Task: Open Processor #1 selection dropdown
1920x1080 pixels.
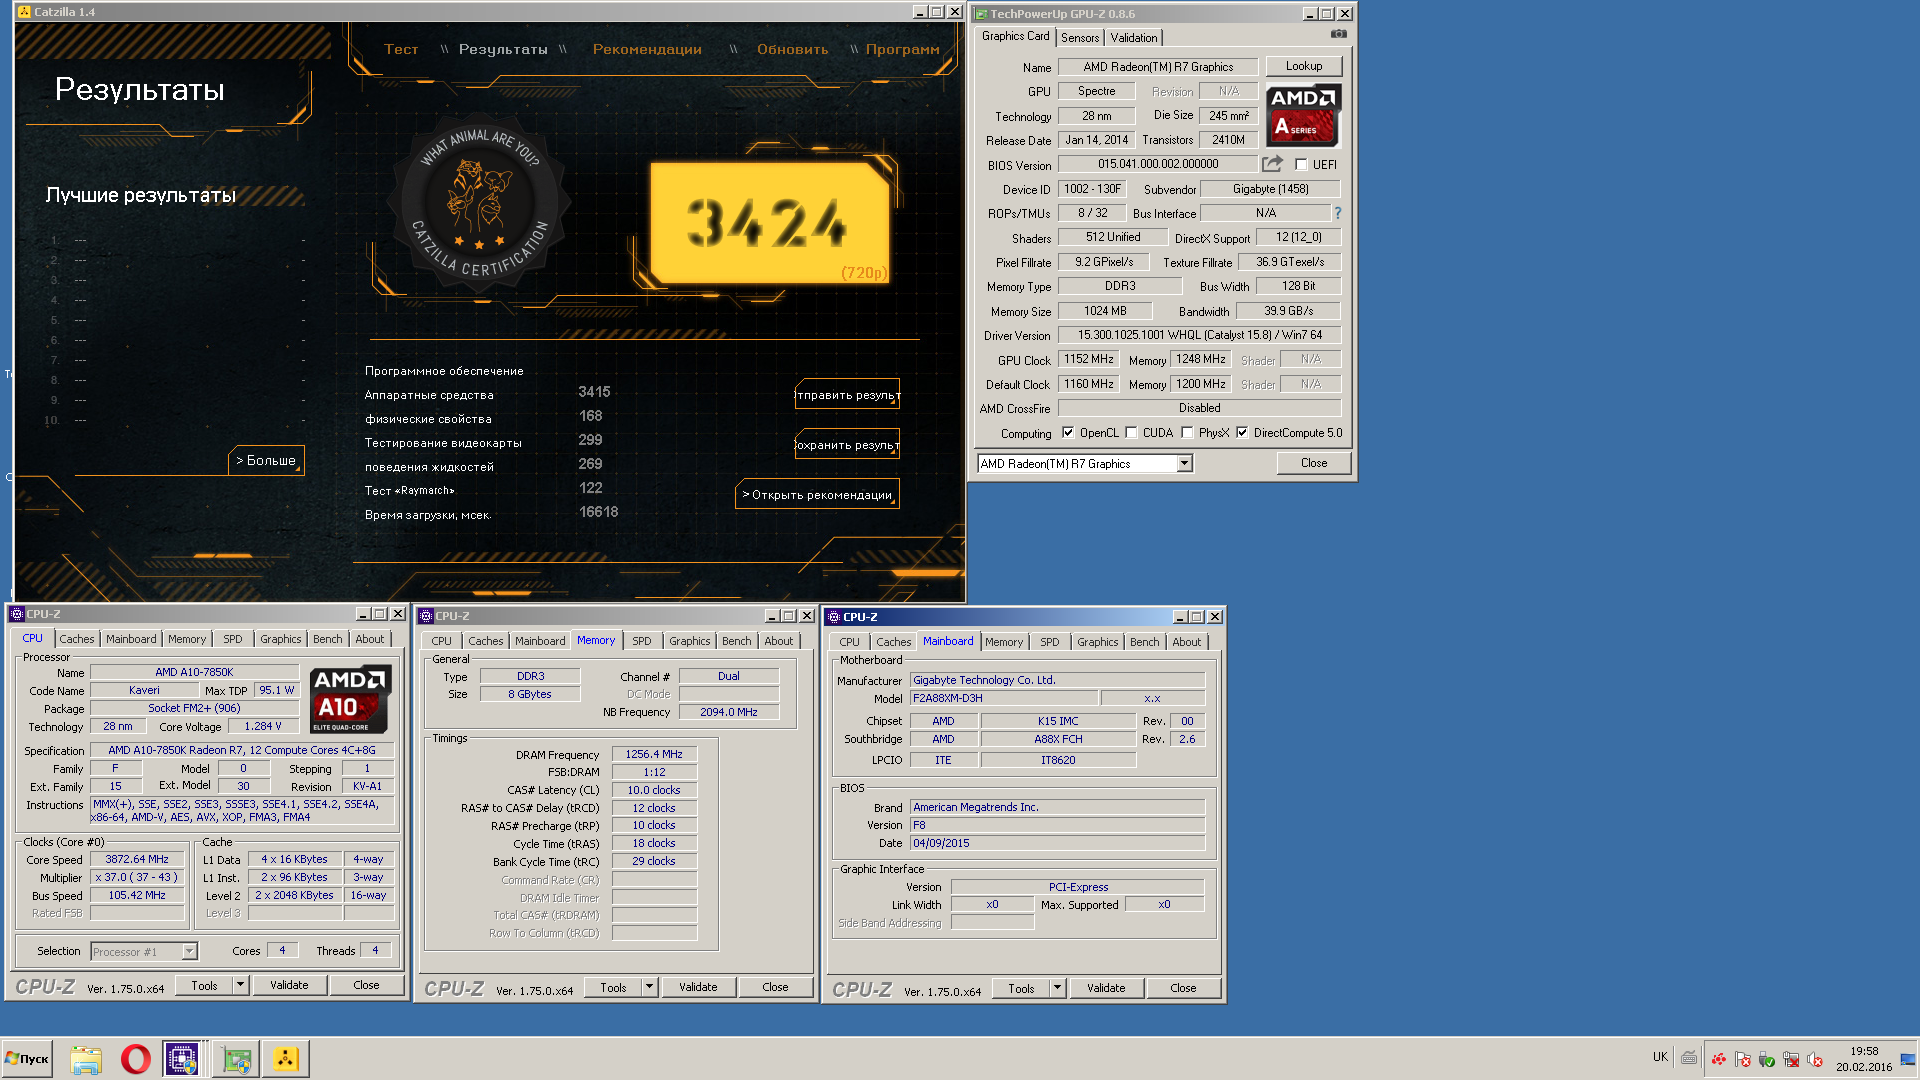Action: (189, 952)
